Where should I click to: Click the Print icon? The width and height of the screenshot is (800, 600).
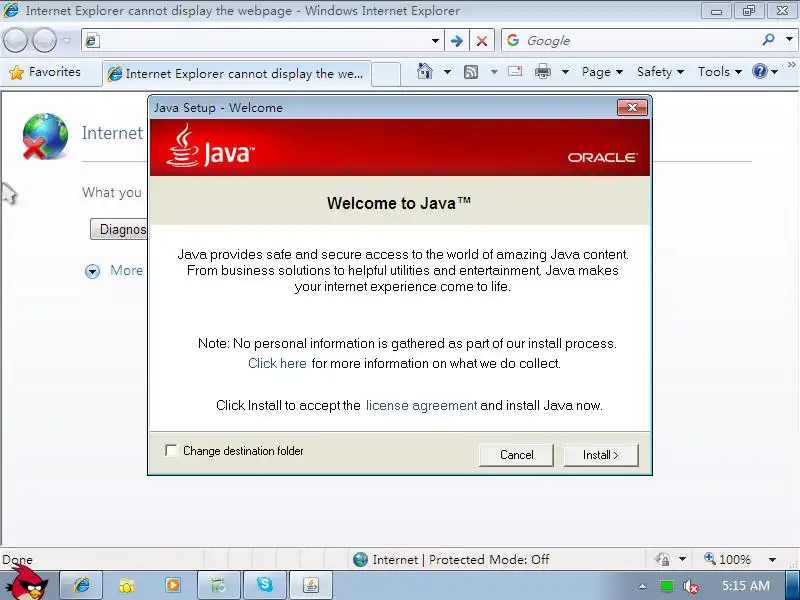pos(543,71)
